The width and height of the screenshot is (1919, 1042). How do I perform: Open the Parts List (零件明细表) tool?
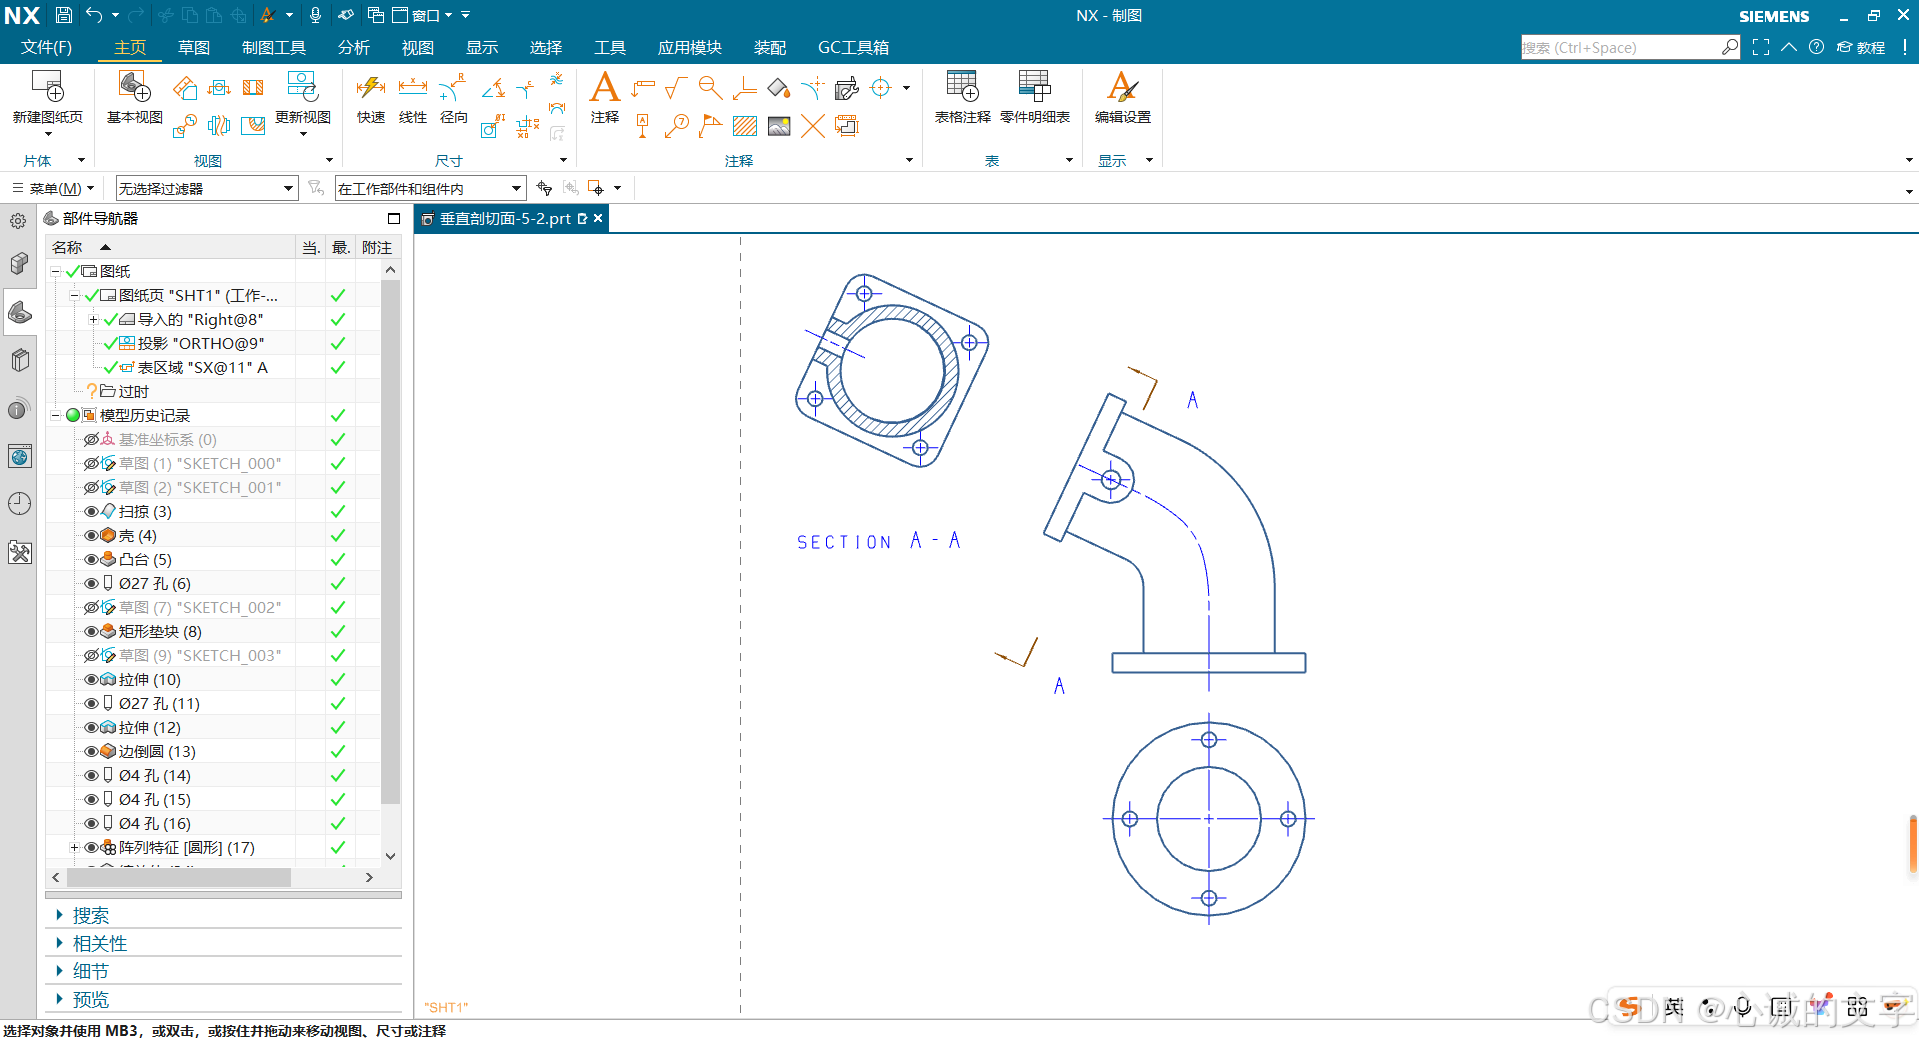(x=1034, y=87)
